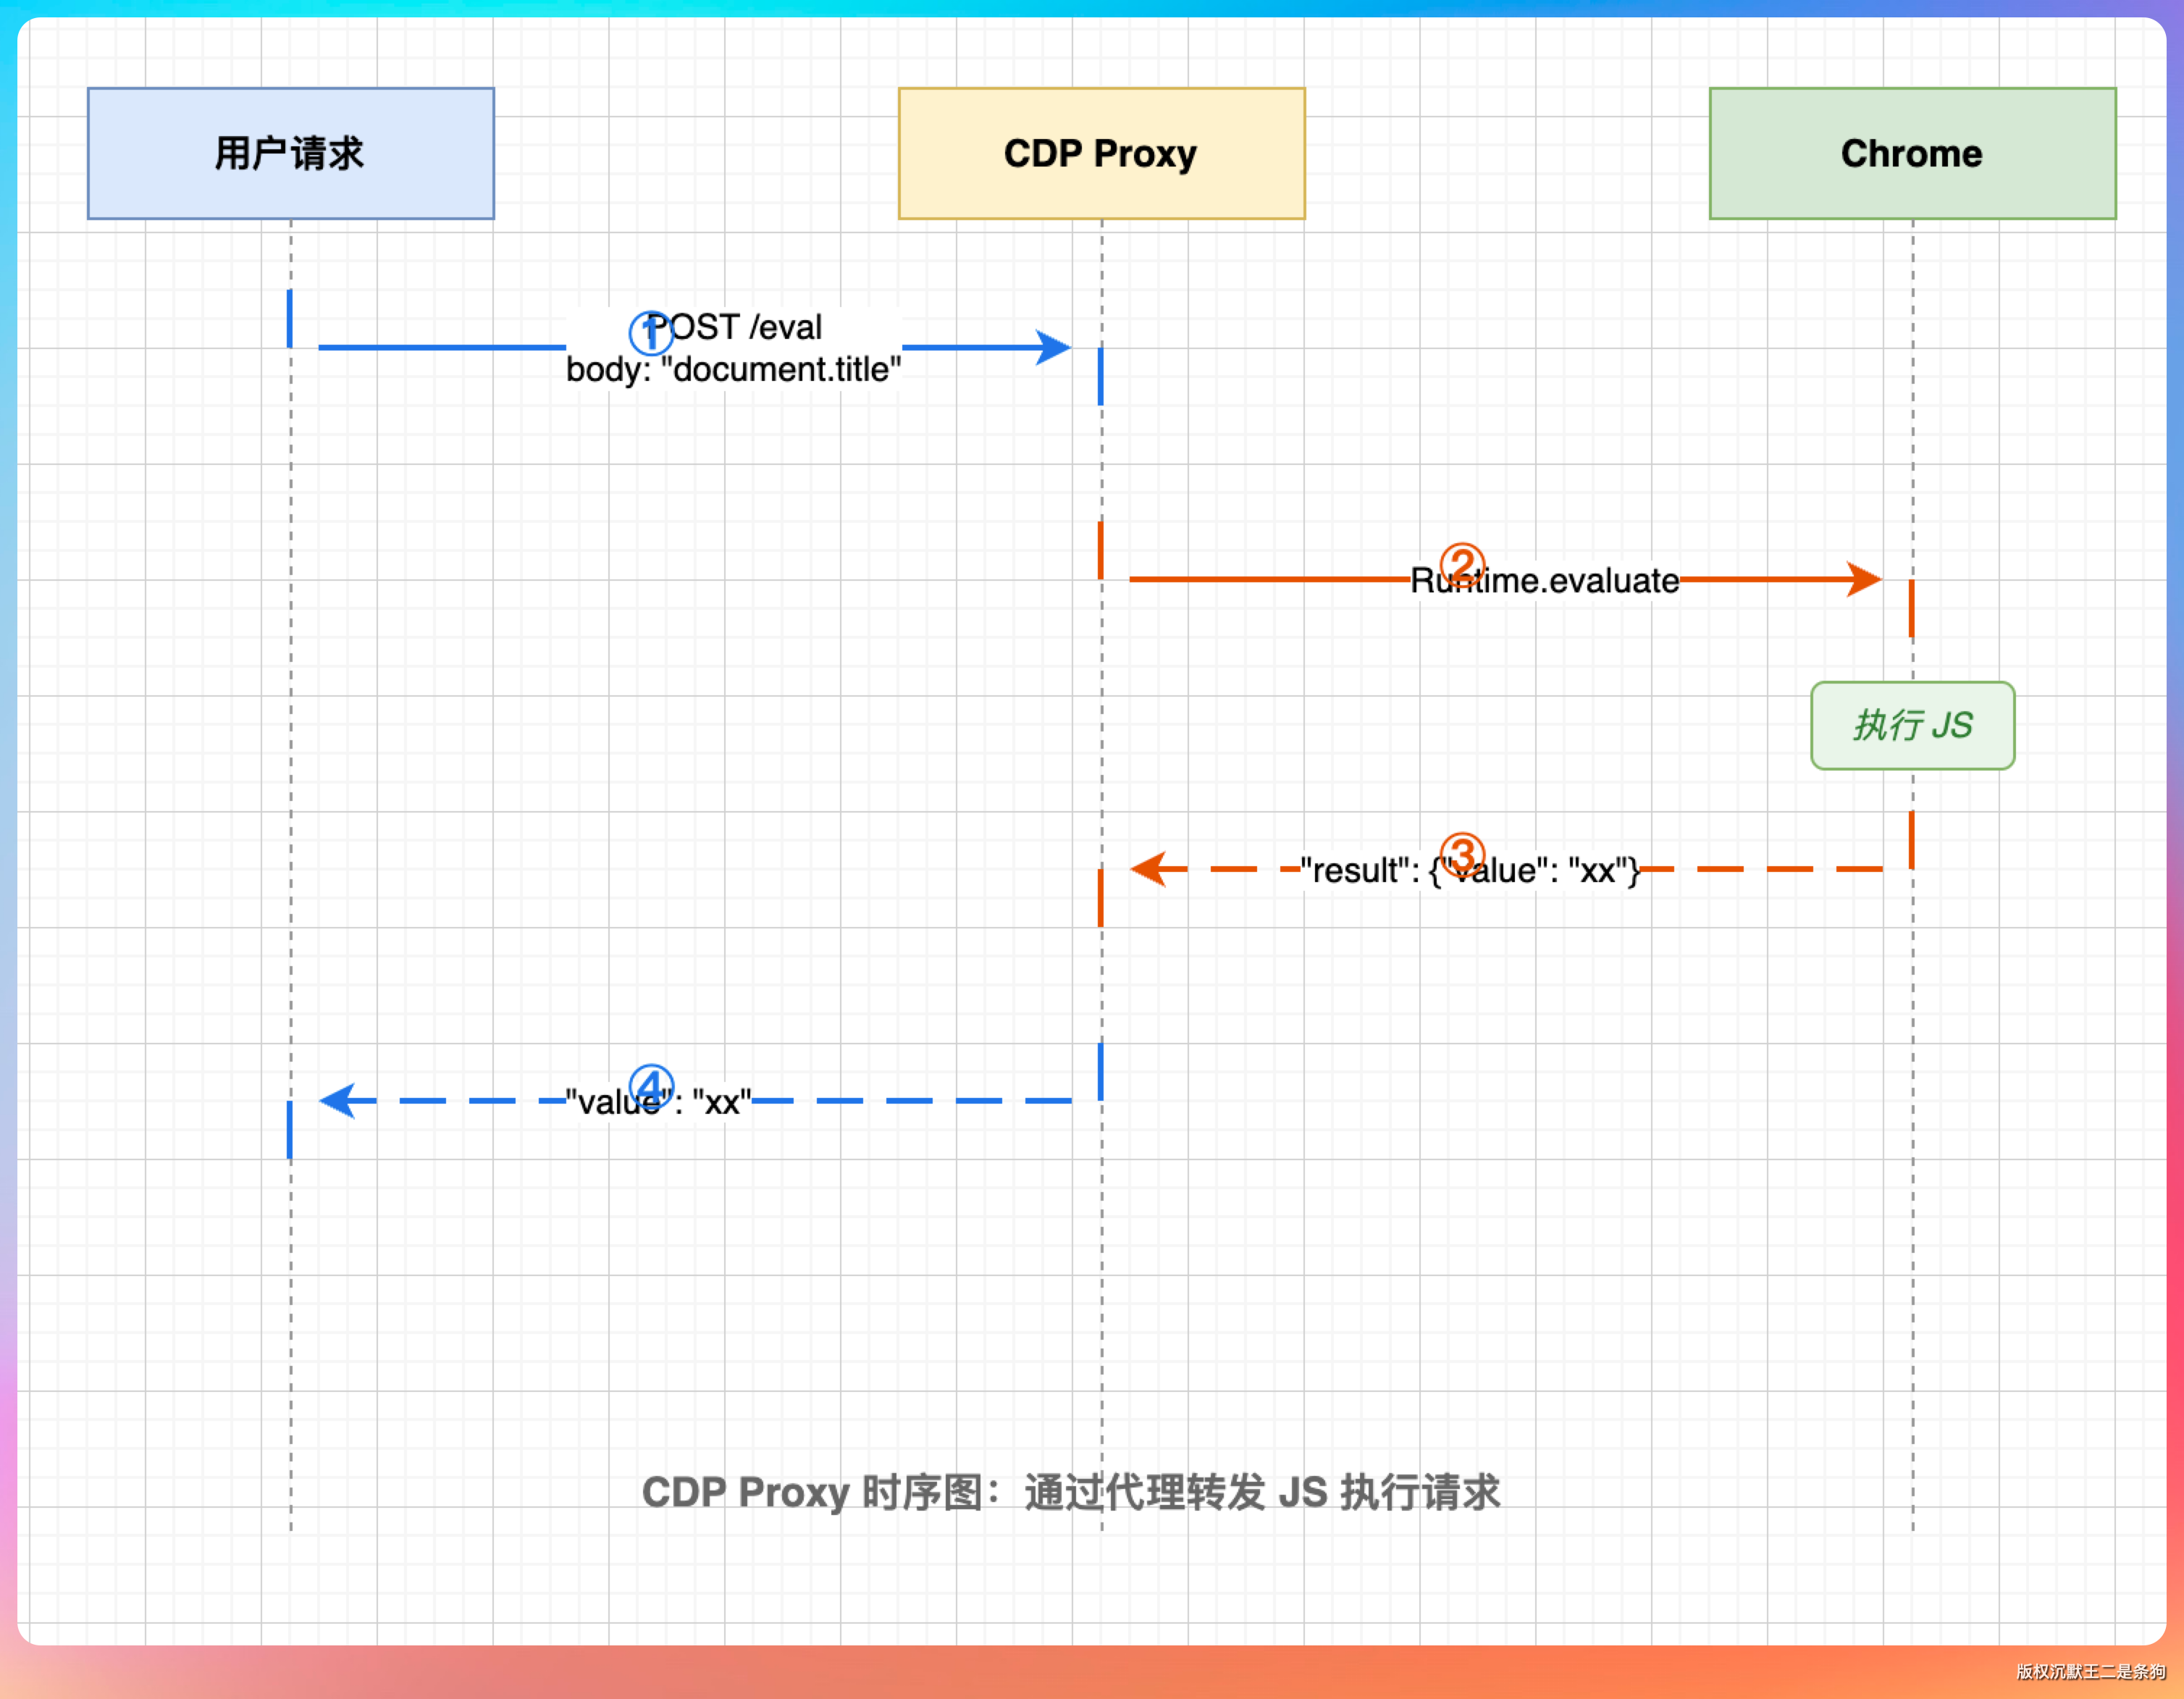Click blue dashed arrowhead returning to user lifeline
This screenshot has width=2184, height=1699.
point(337,1100)
